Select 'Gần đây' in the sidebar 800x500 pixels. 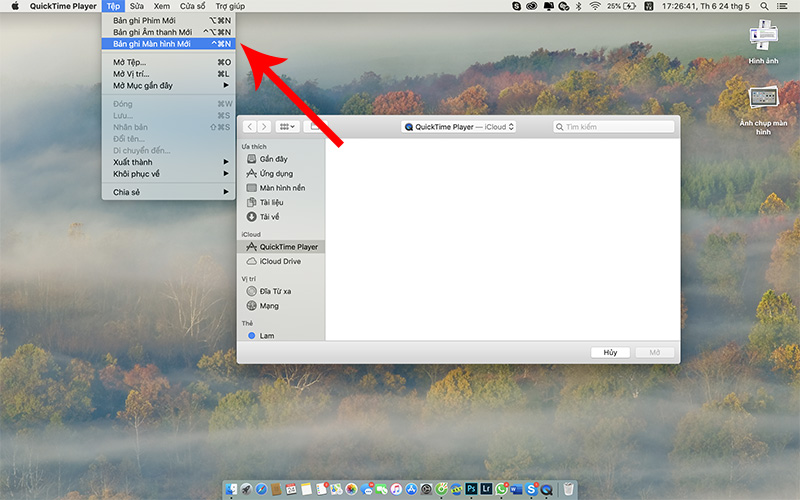[273, 159]
